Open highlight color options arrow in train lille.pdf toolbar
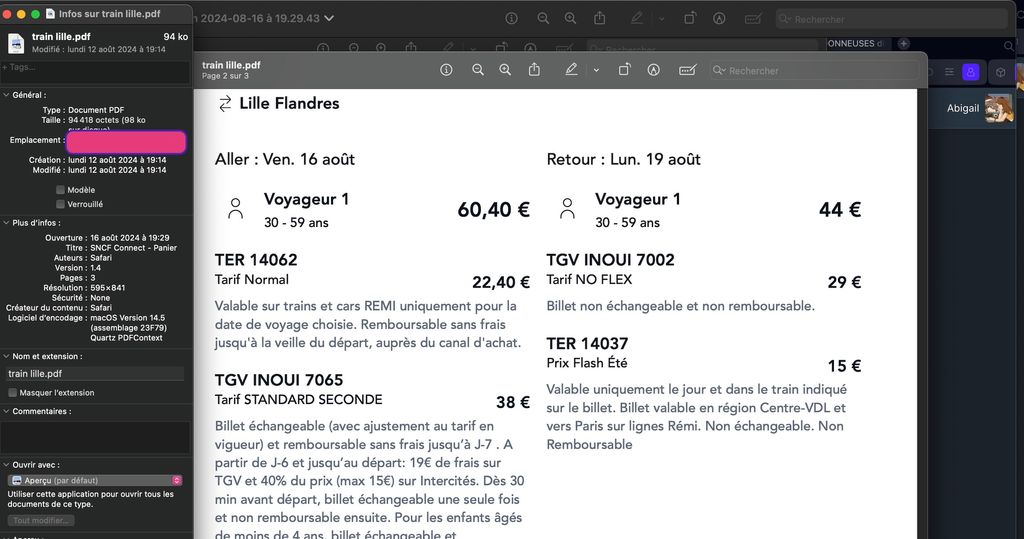Screen dimensions: 1024x539 pyautogui.click(x=596, y=71)
